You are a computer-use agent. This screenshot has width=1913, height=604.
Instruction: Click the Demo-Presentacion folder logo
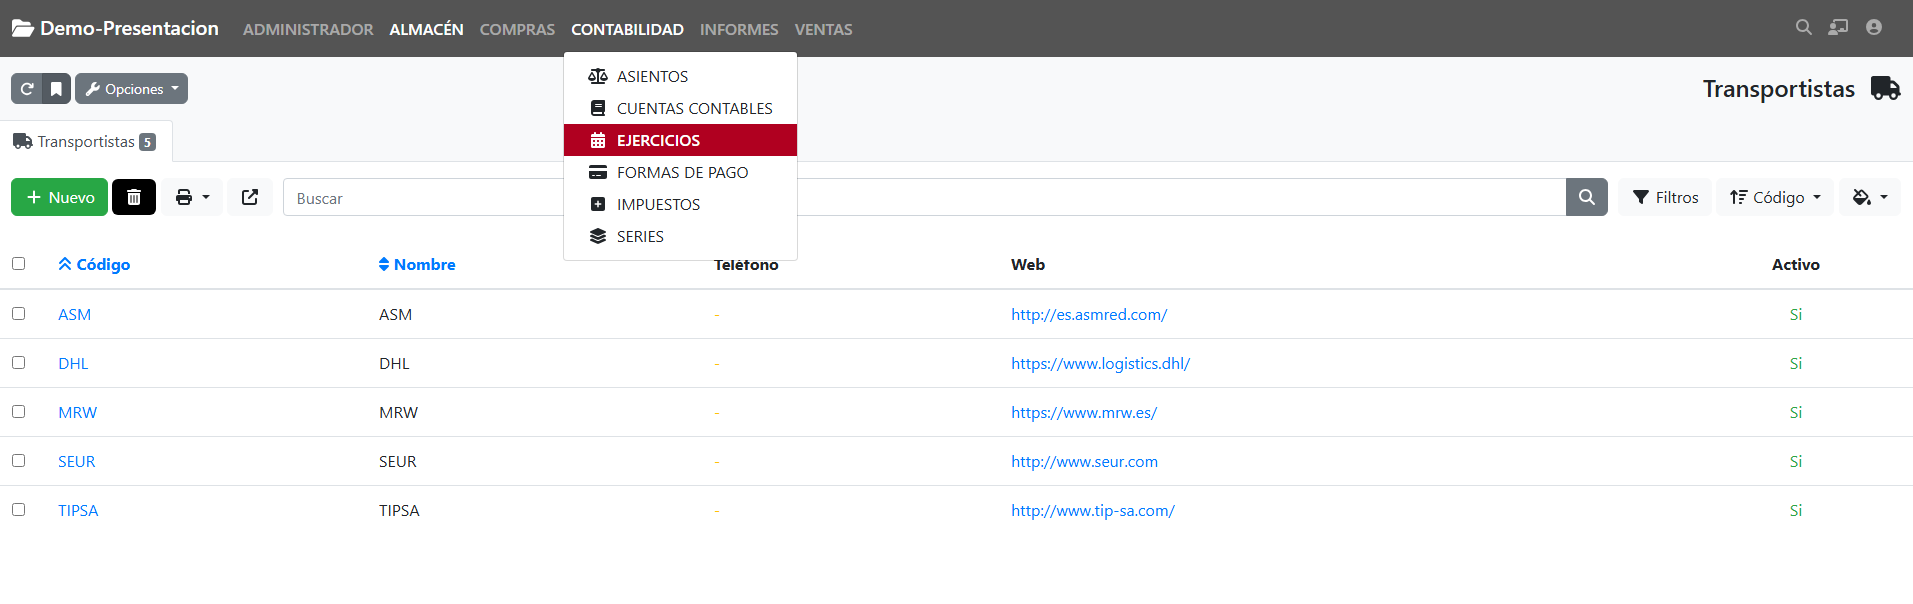click(x=23, y=29)
